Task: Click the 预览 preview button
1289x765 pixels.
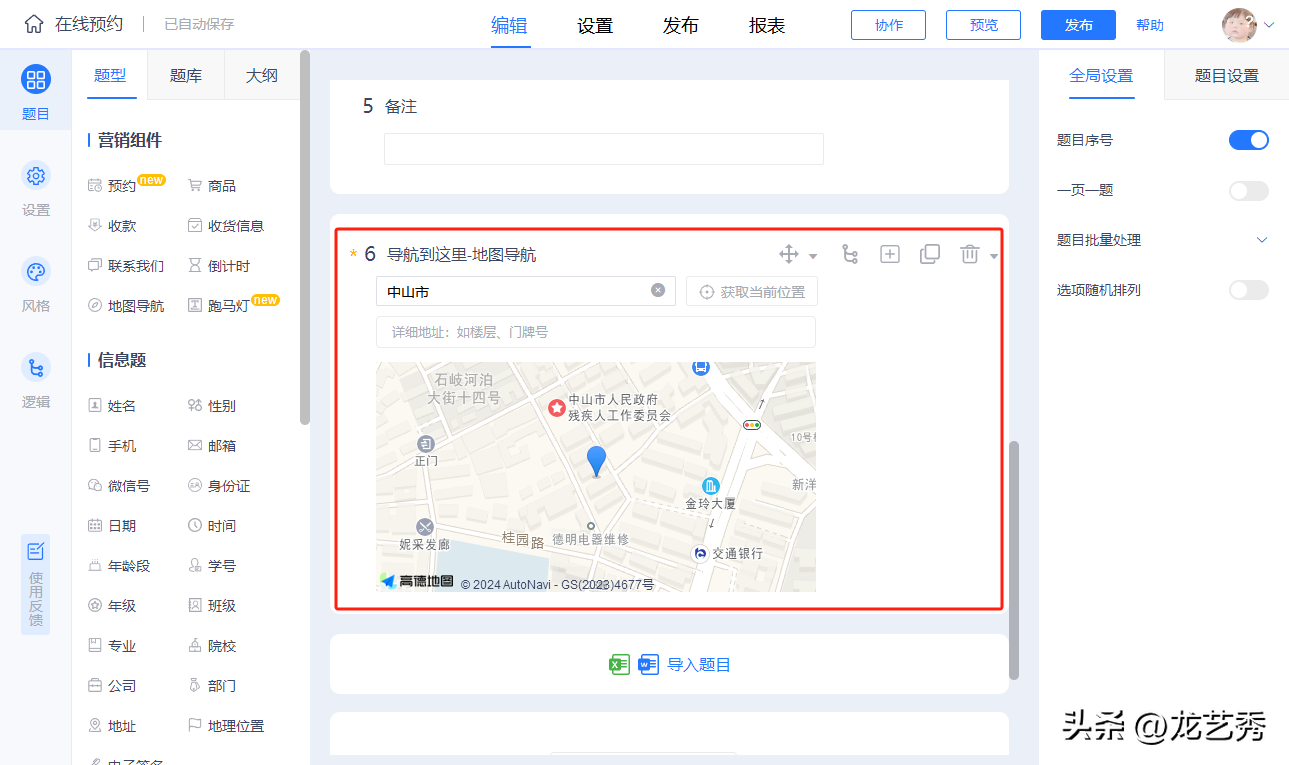Action: pos(983,25)
